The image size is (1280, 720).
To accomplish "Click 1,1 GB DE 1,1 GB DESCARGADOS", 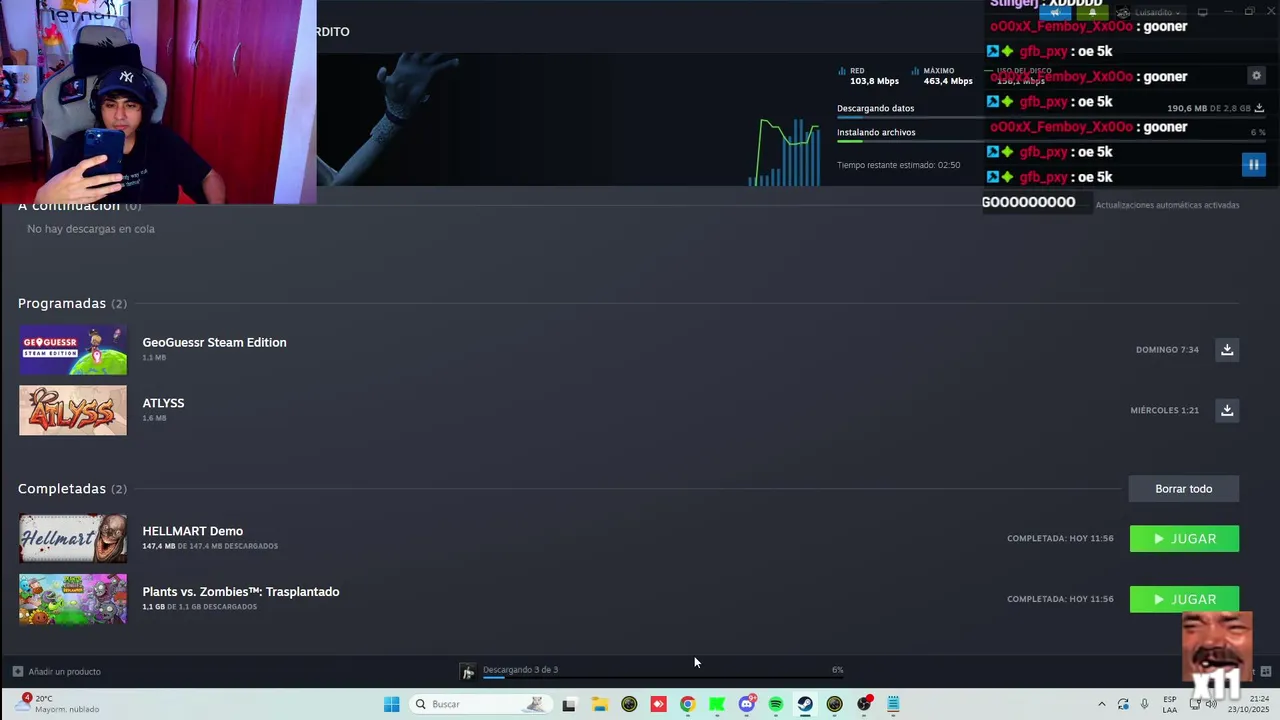I will pyautogui.click(x=199, y=607).
